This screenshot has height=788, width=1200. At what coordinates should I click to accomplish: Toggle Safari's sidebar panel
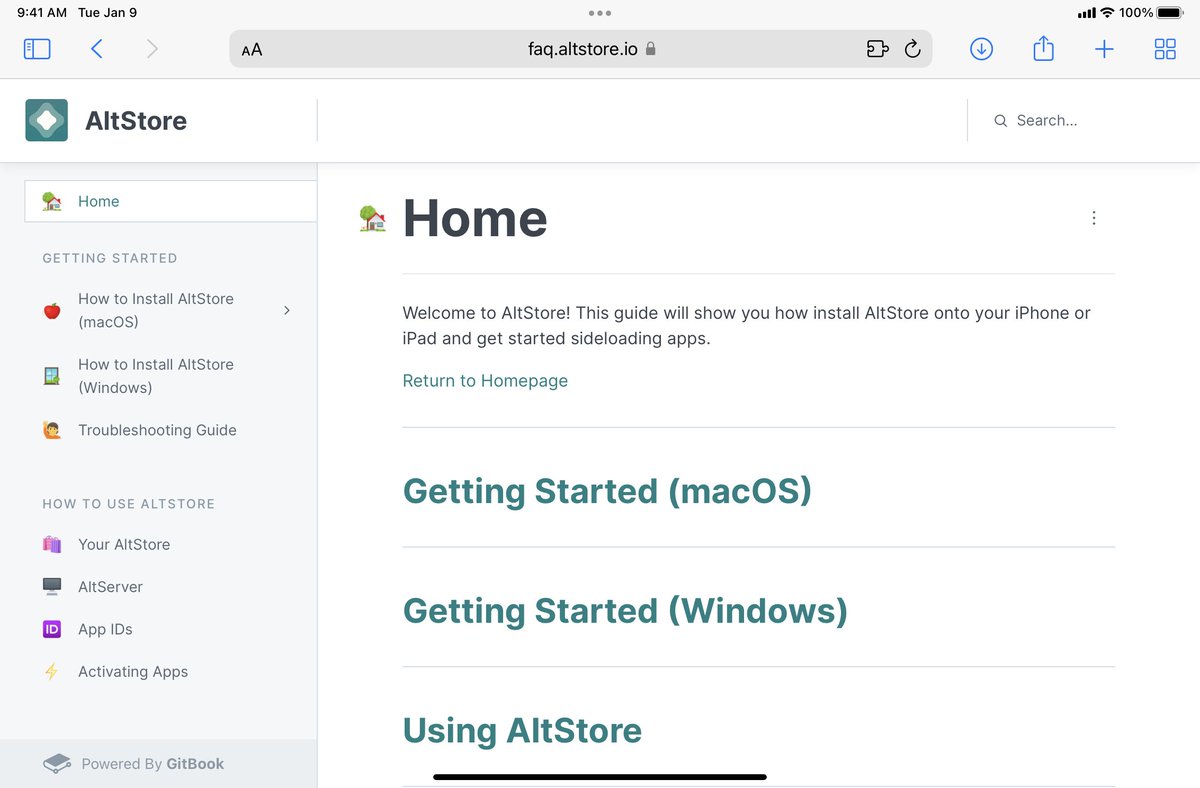click(x=37, y=48)
